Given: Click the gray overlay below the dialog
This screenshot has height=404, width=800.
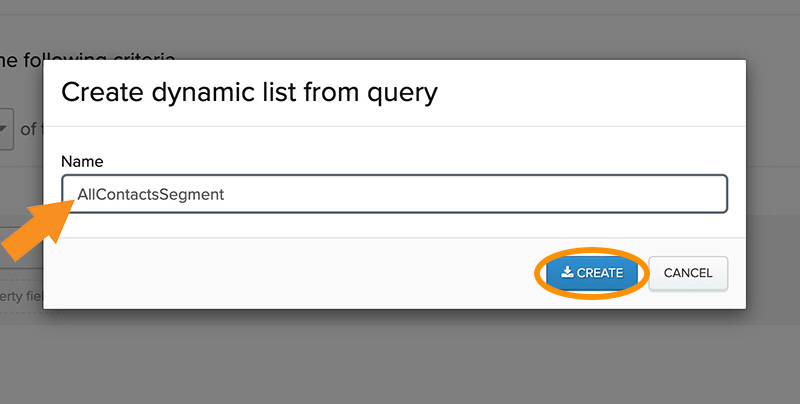Looking at the screenshot, I should [x=400, y=357].
